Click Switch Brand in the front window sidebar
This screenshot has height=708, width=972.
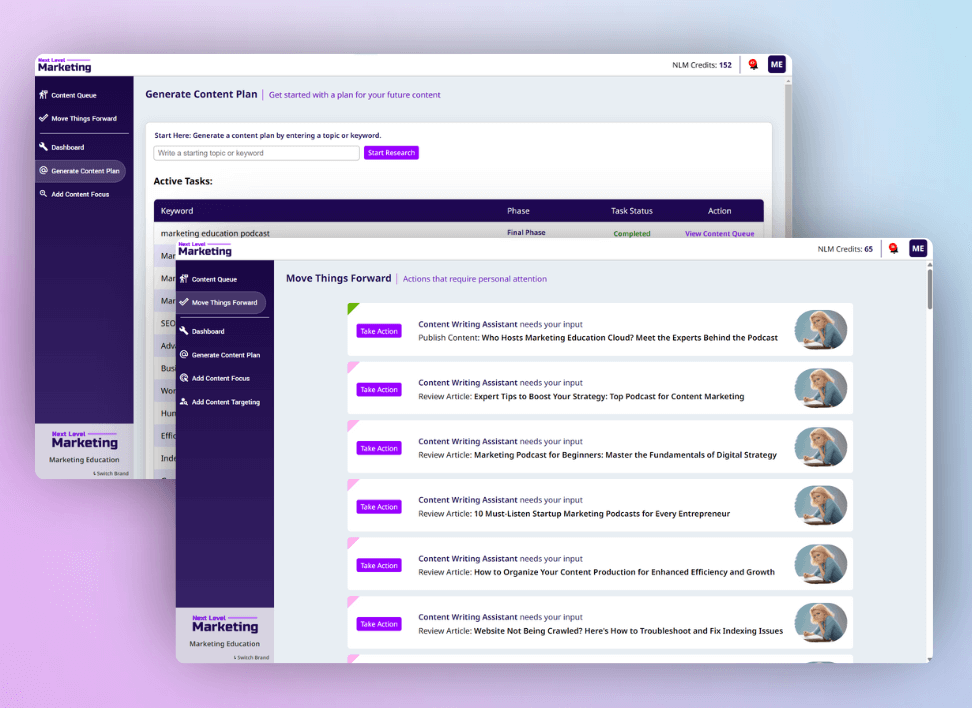tap(251, 657)
